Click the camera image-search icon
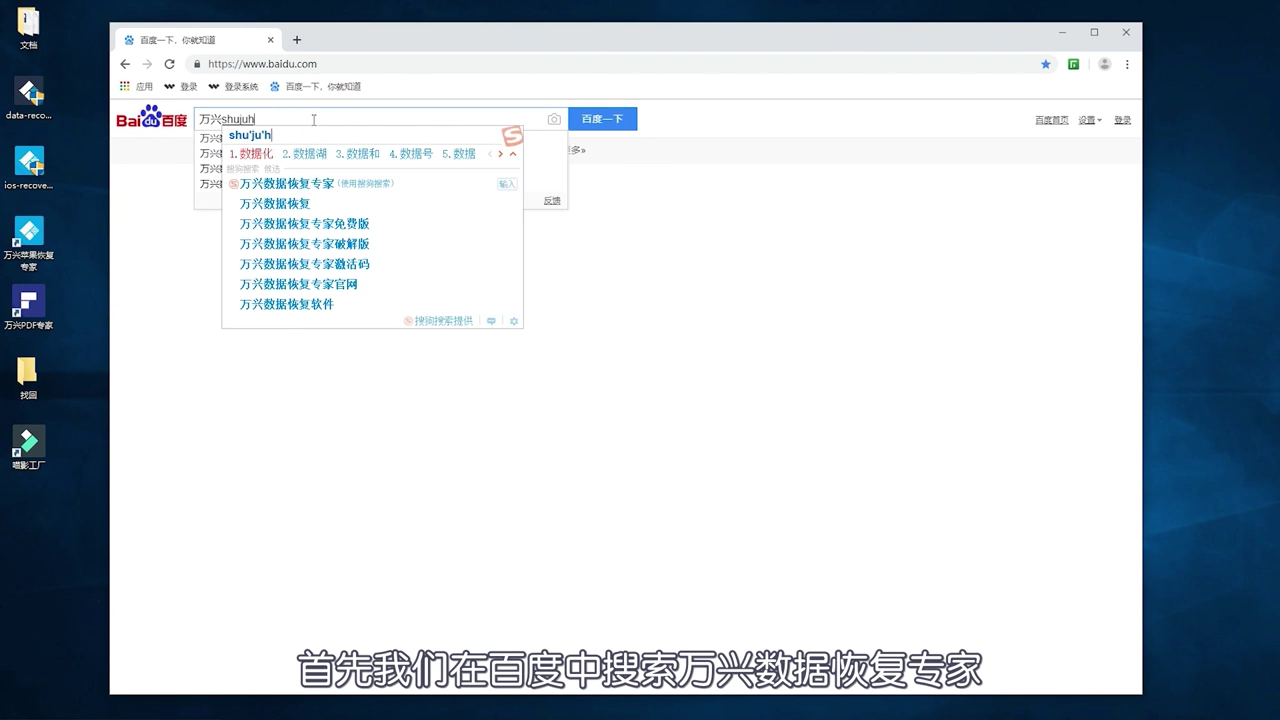The height and width of the screenshot is (720, 1280). tap(554, 119)
